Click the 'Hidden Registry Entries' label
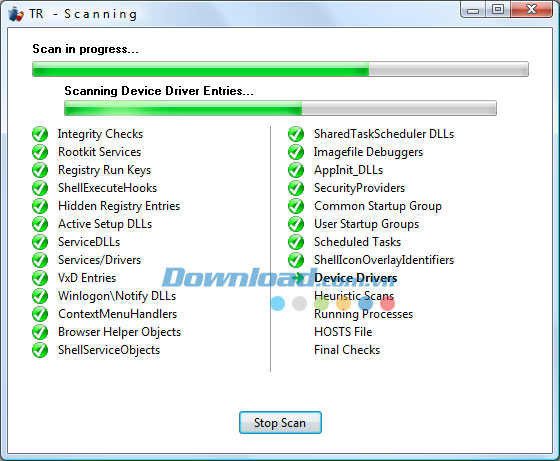Viewport: 560px width, 461px height. tap(119, 206)
